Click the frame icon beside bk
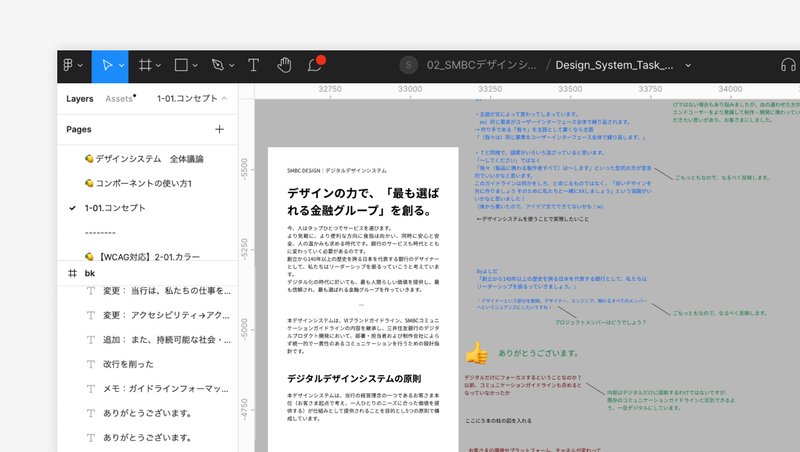 [72, 273]
